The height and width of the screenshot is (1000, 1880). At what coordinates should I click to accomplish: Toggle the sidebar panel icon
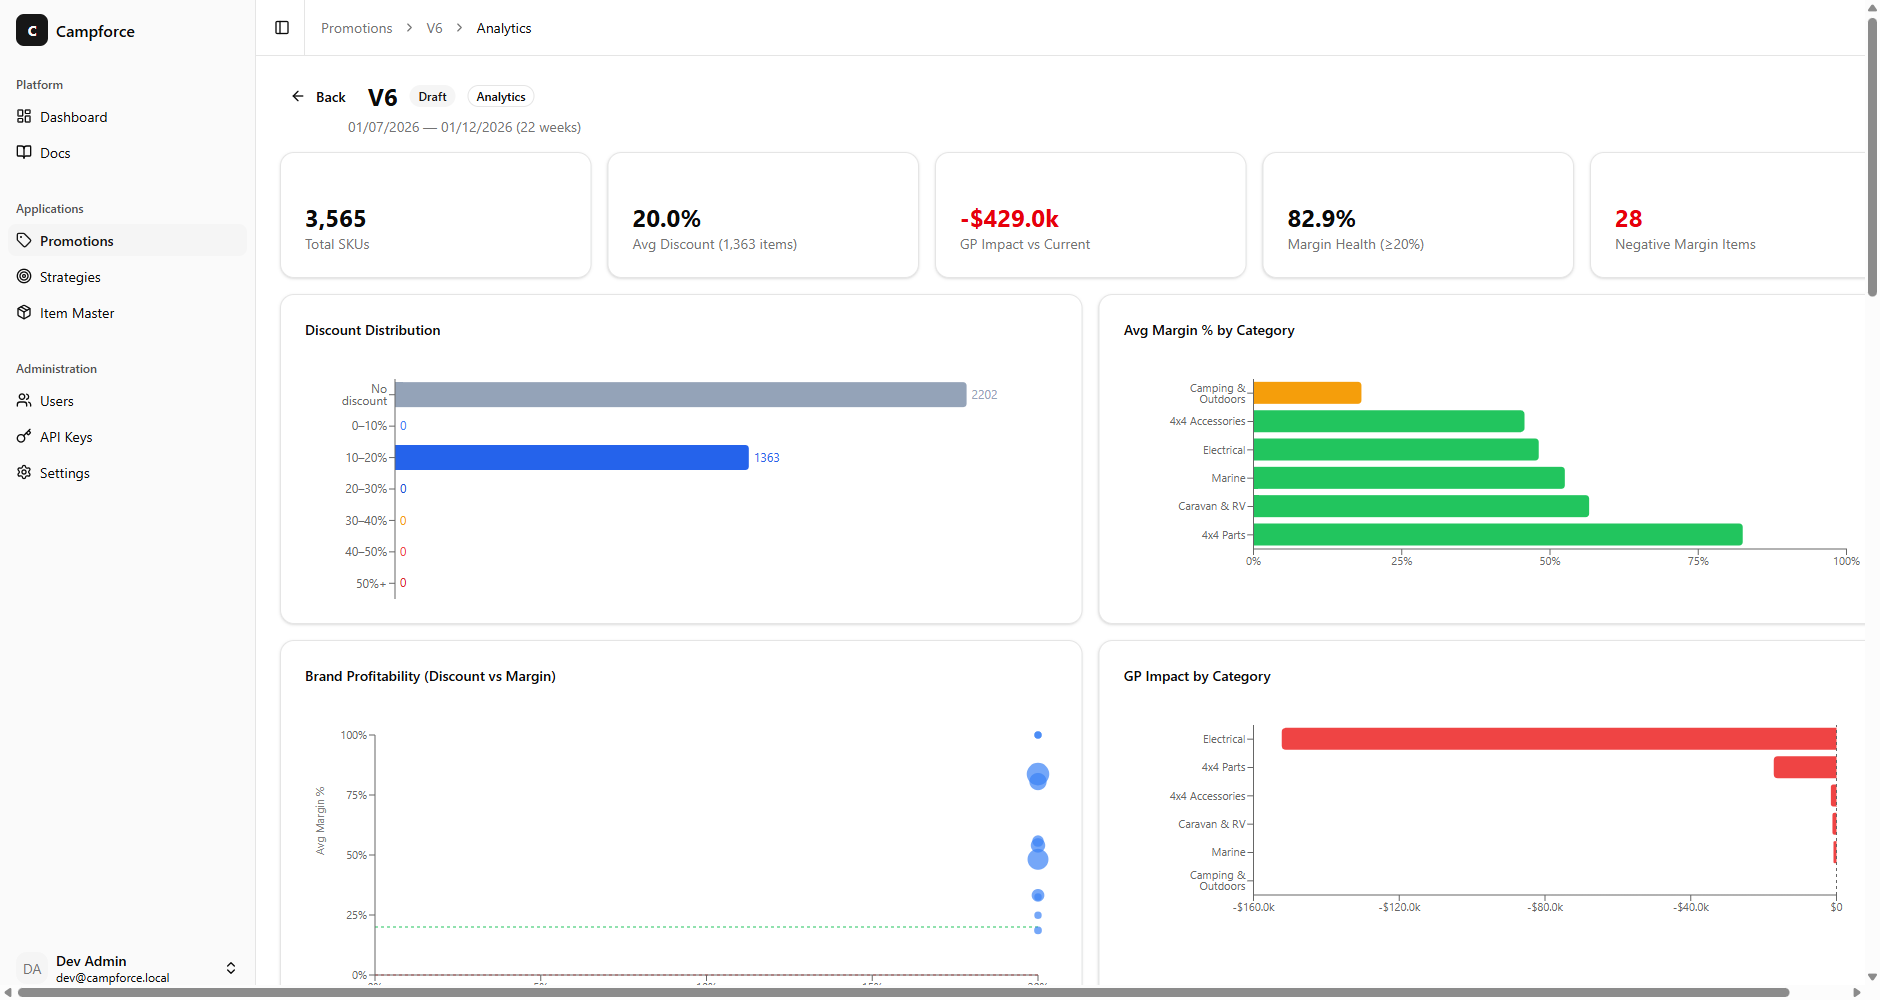click(x=282, y=28)
